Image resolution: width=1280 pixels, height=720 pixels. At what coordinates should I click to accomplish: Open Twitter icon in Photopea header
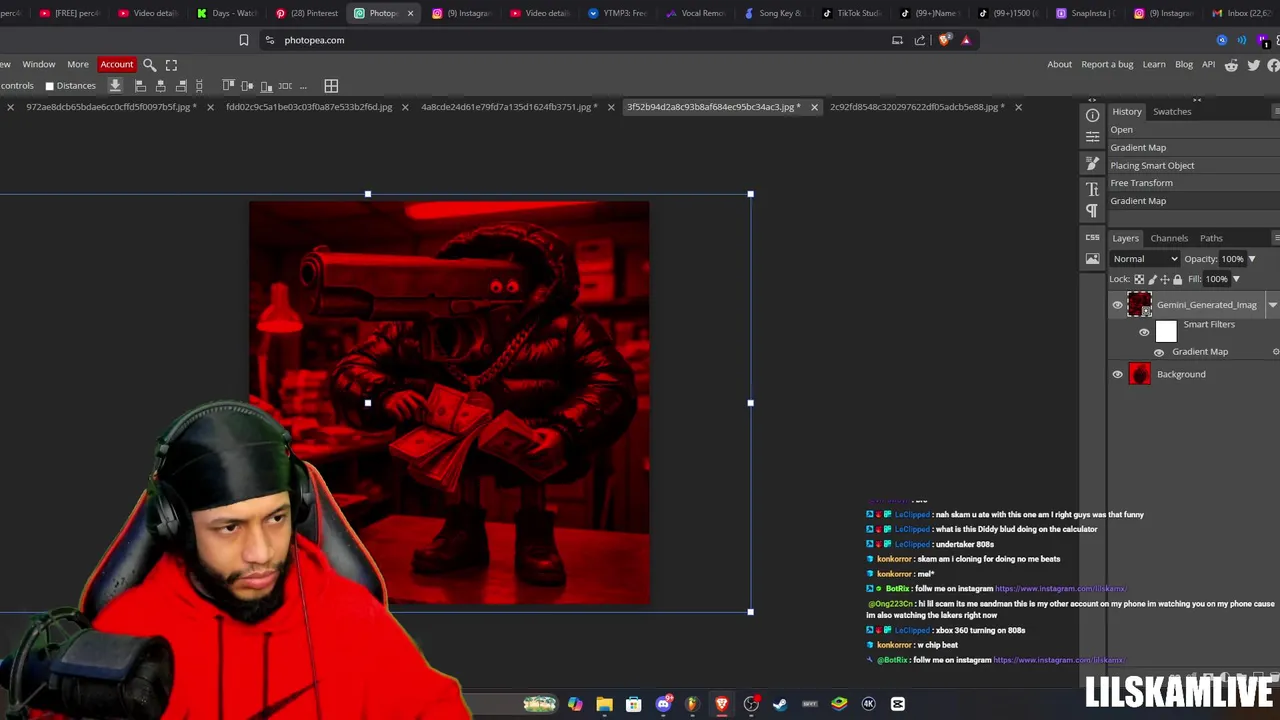[1253, 65]
